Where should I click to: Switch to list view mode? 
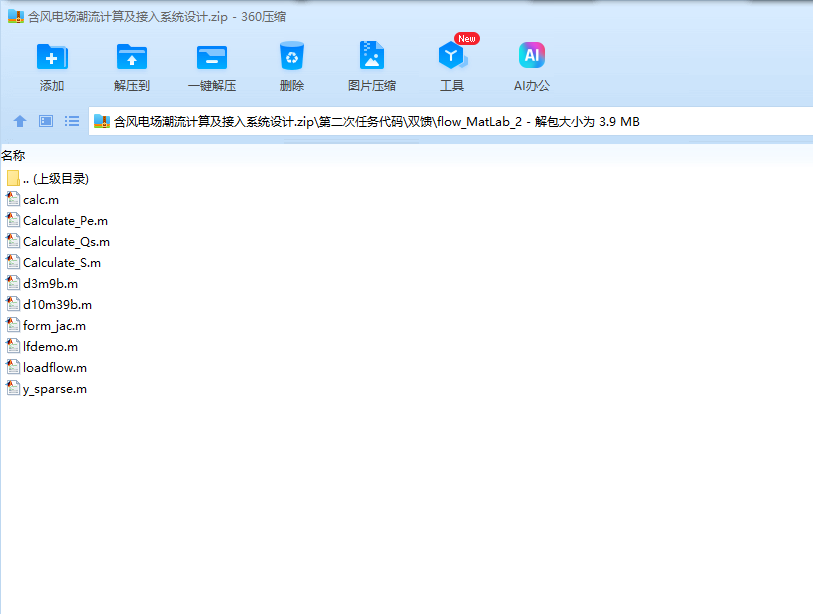pyautogui.click(x=72, y=121)
